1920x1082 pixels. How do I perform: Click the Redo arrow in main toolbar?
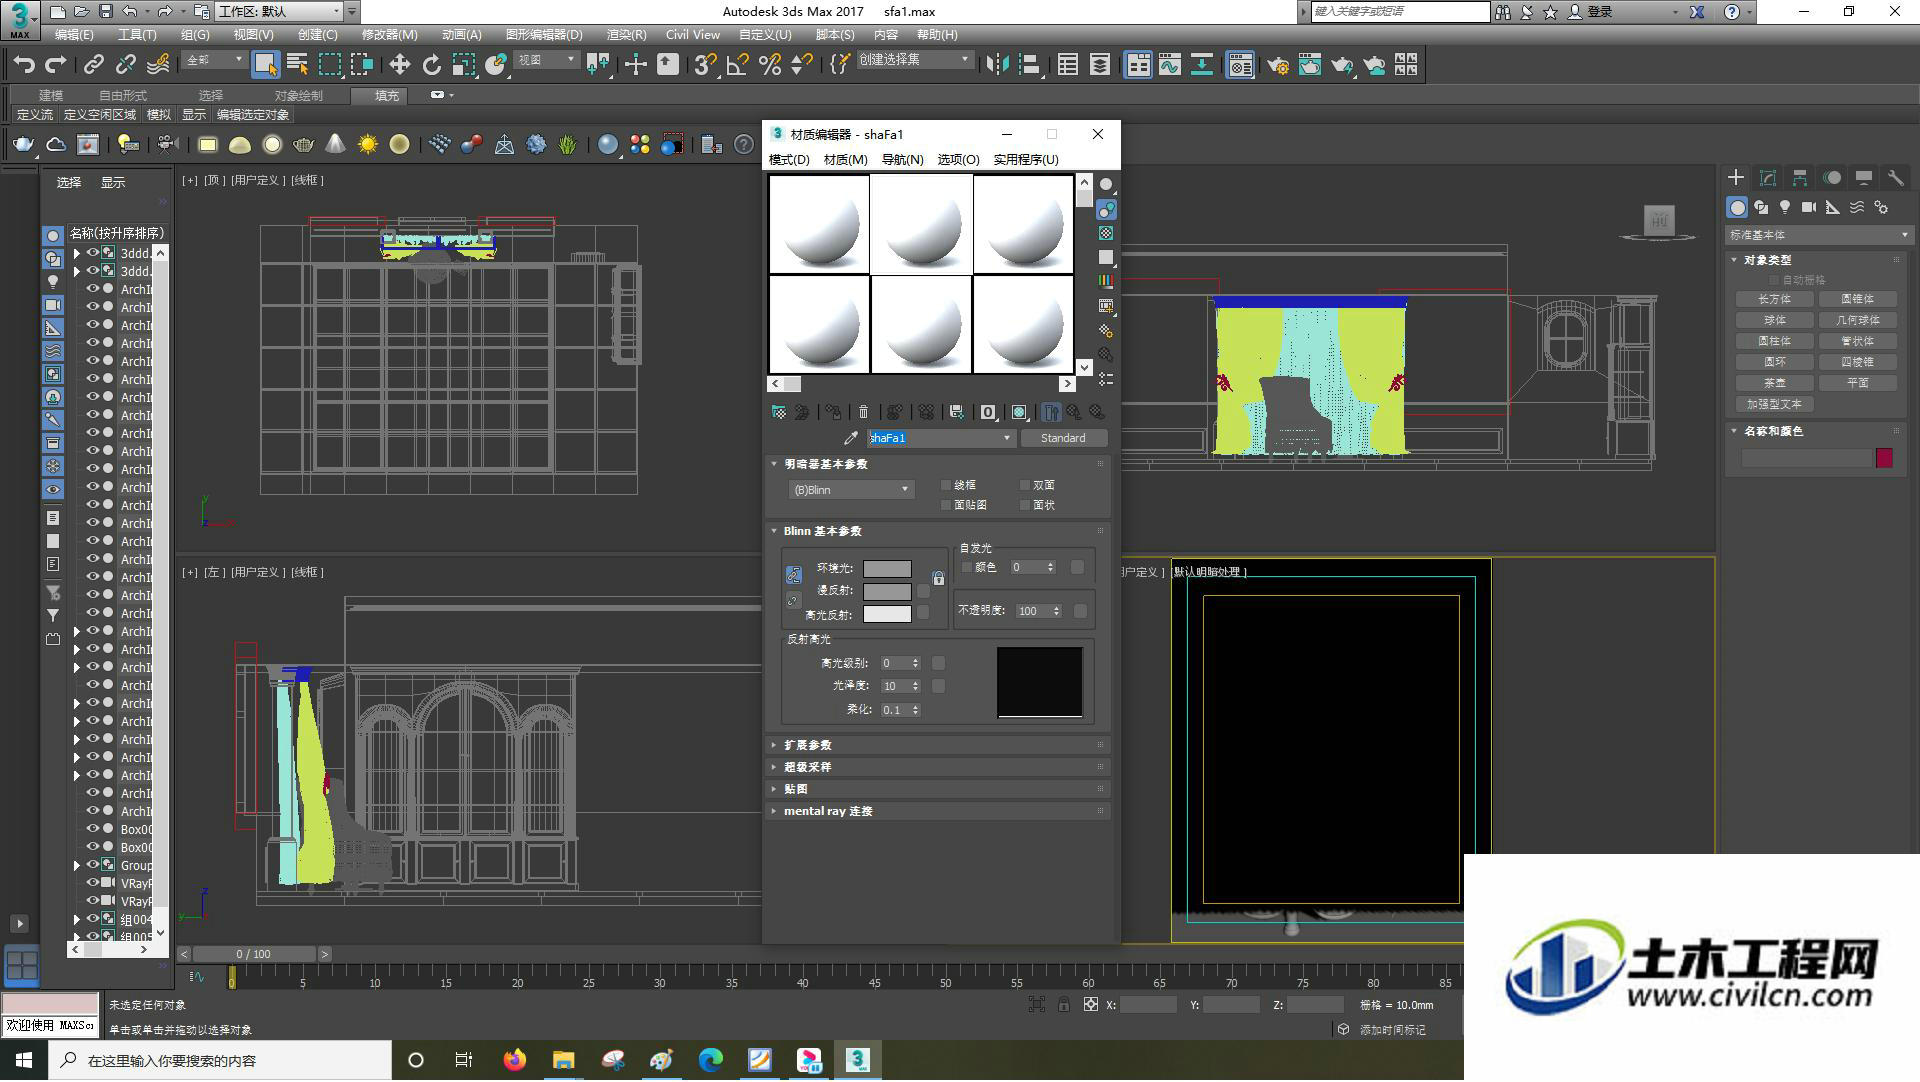56,65
